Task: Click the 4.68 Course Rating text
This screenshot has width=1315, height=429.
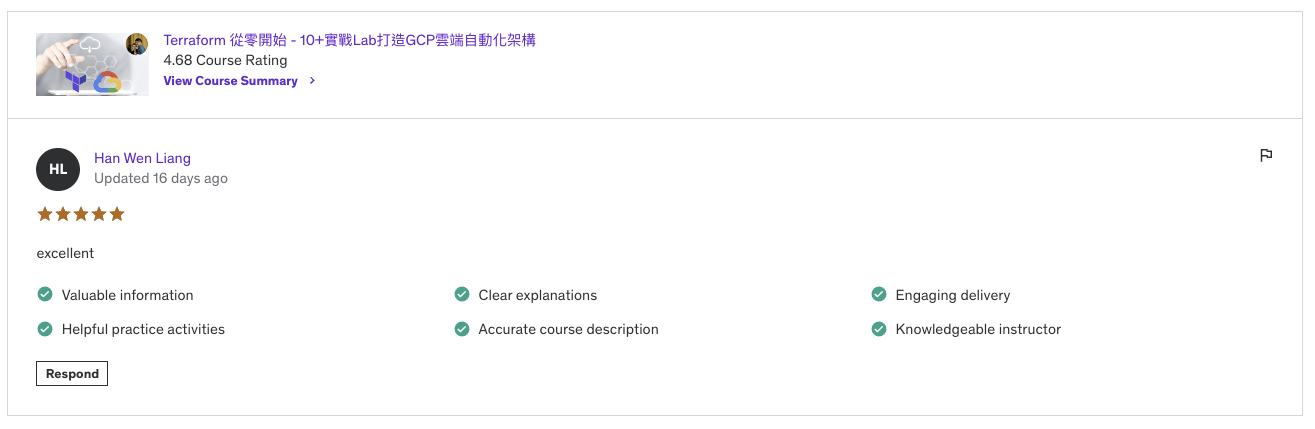Action: tap(225, 60)
